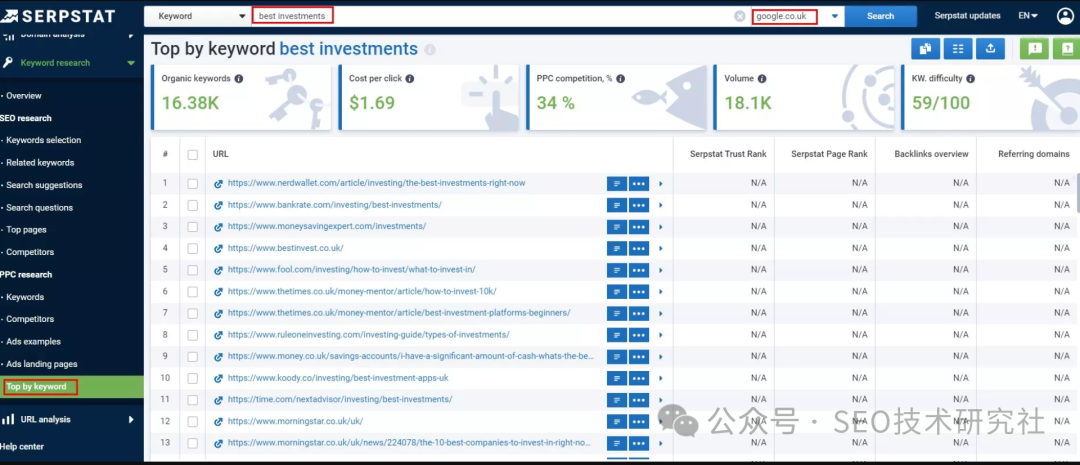Open external link icon for bankrate URL
Screen dimensions: 1080x465
pos(218,205)
